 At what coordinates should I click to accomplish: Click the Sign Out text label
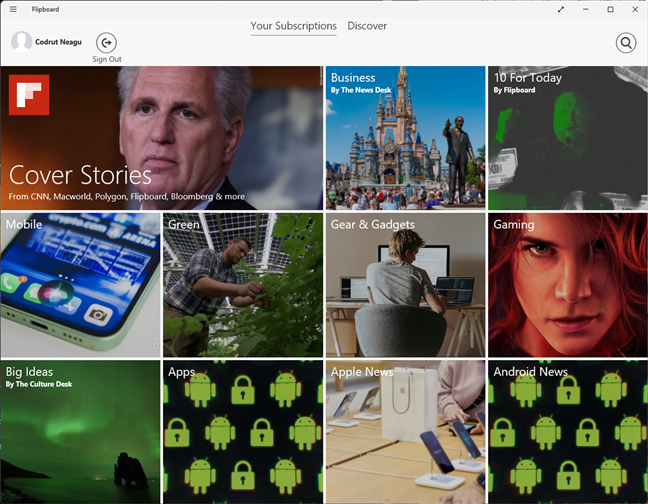(107, 59)
